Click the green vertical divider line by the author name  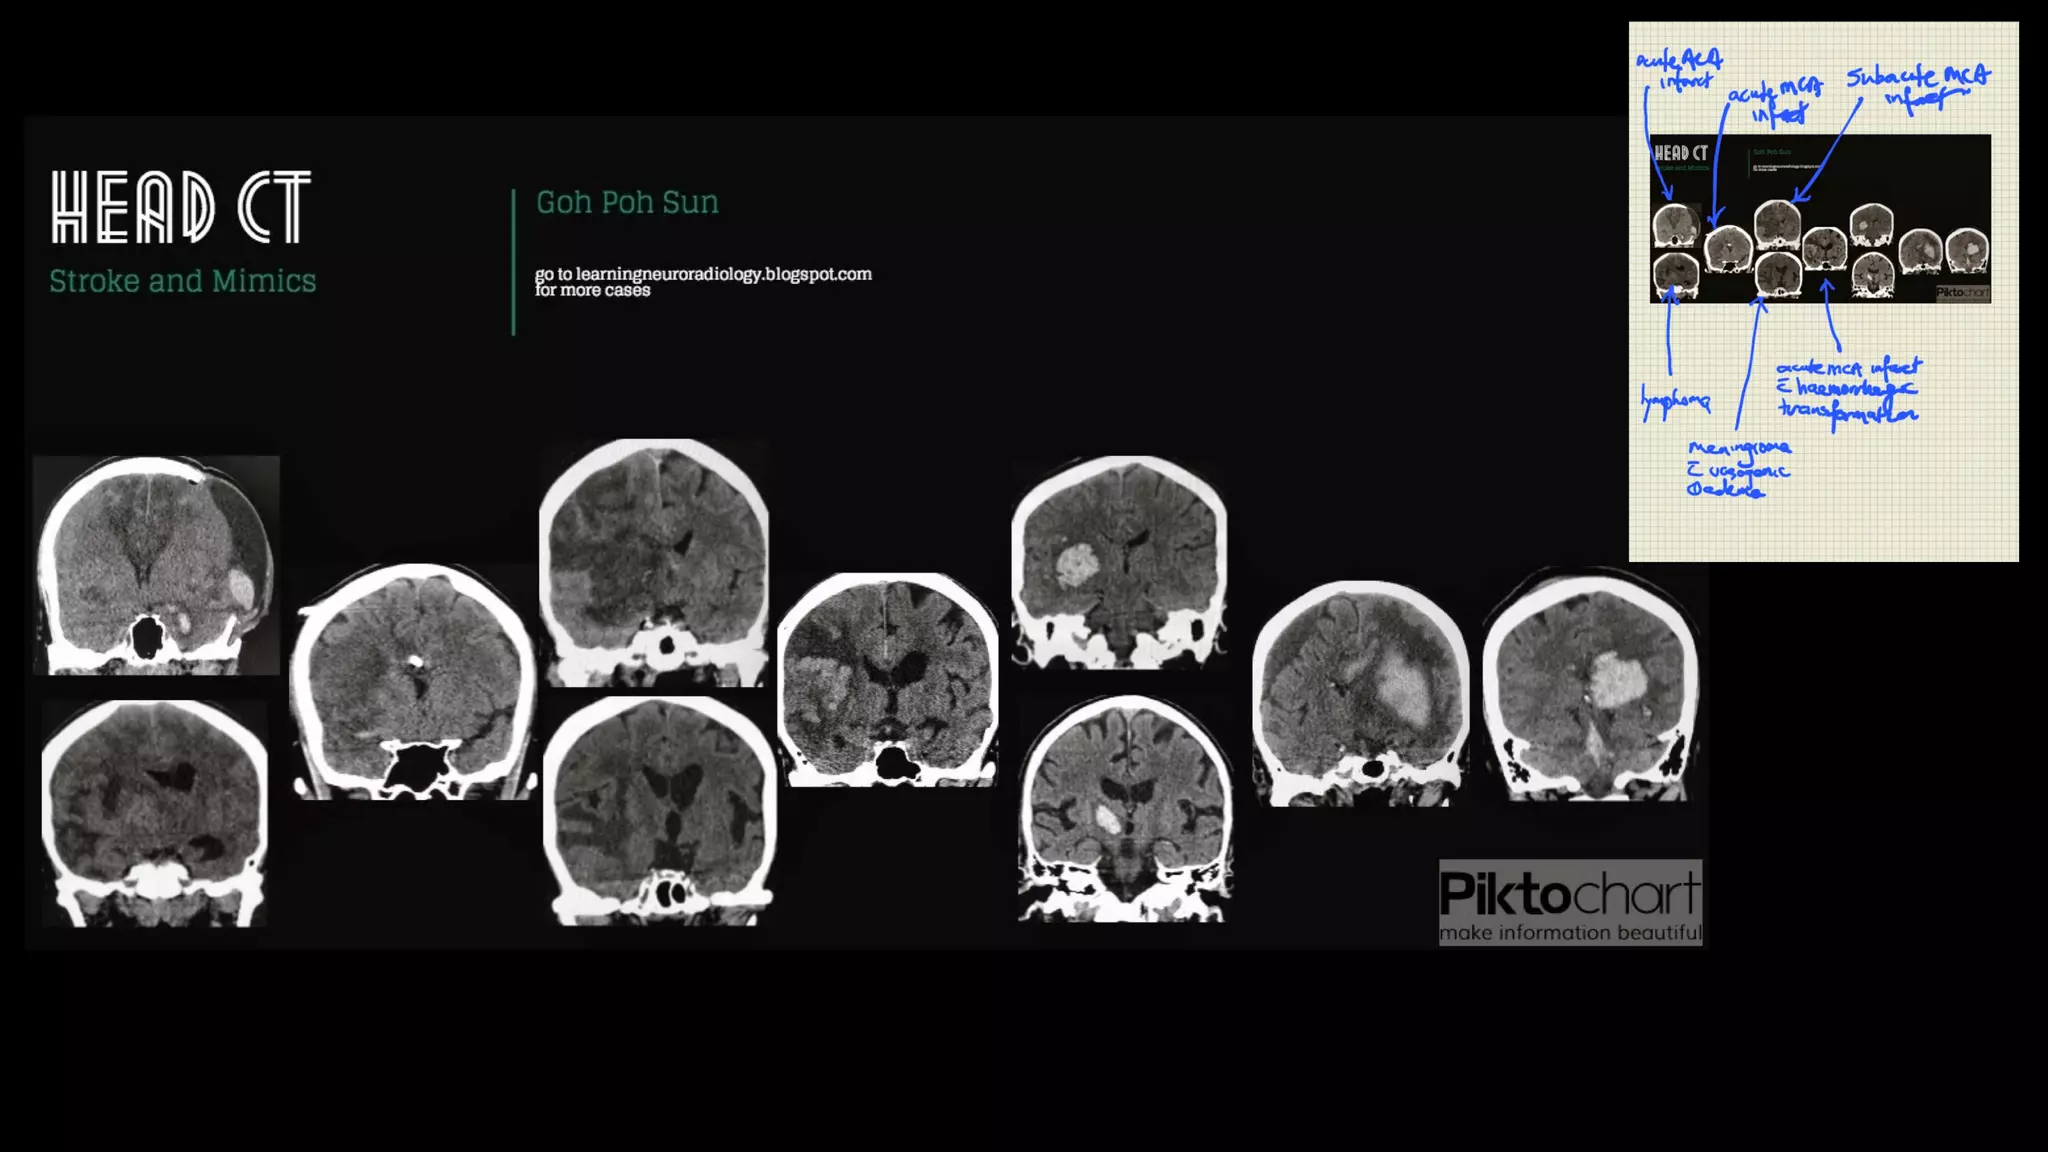514,262
